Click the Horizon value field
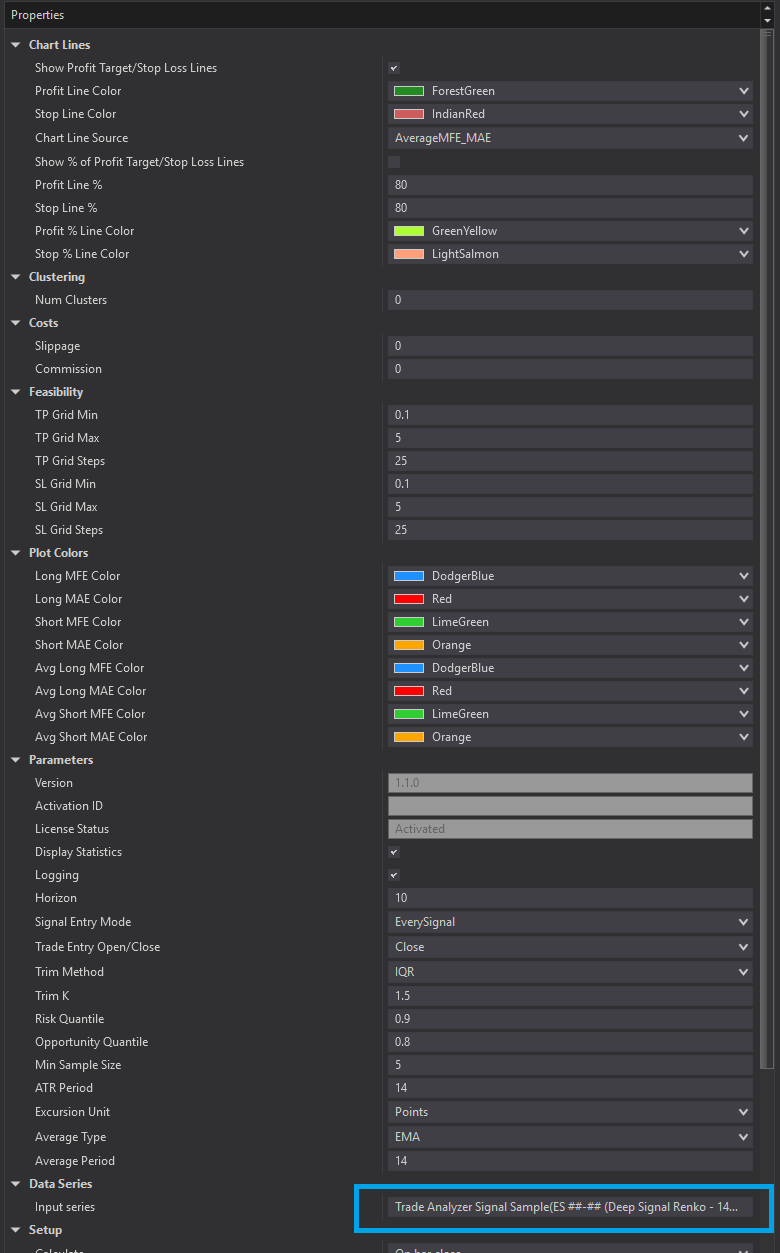Screen dimensions: 780x1253 pos(570,898)
